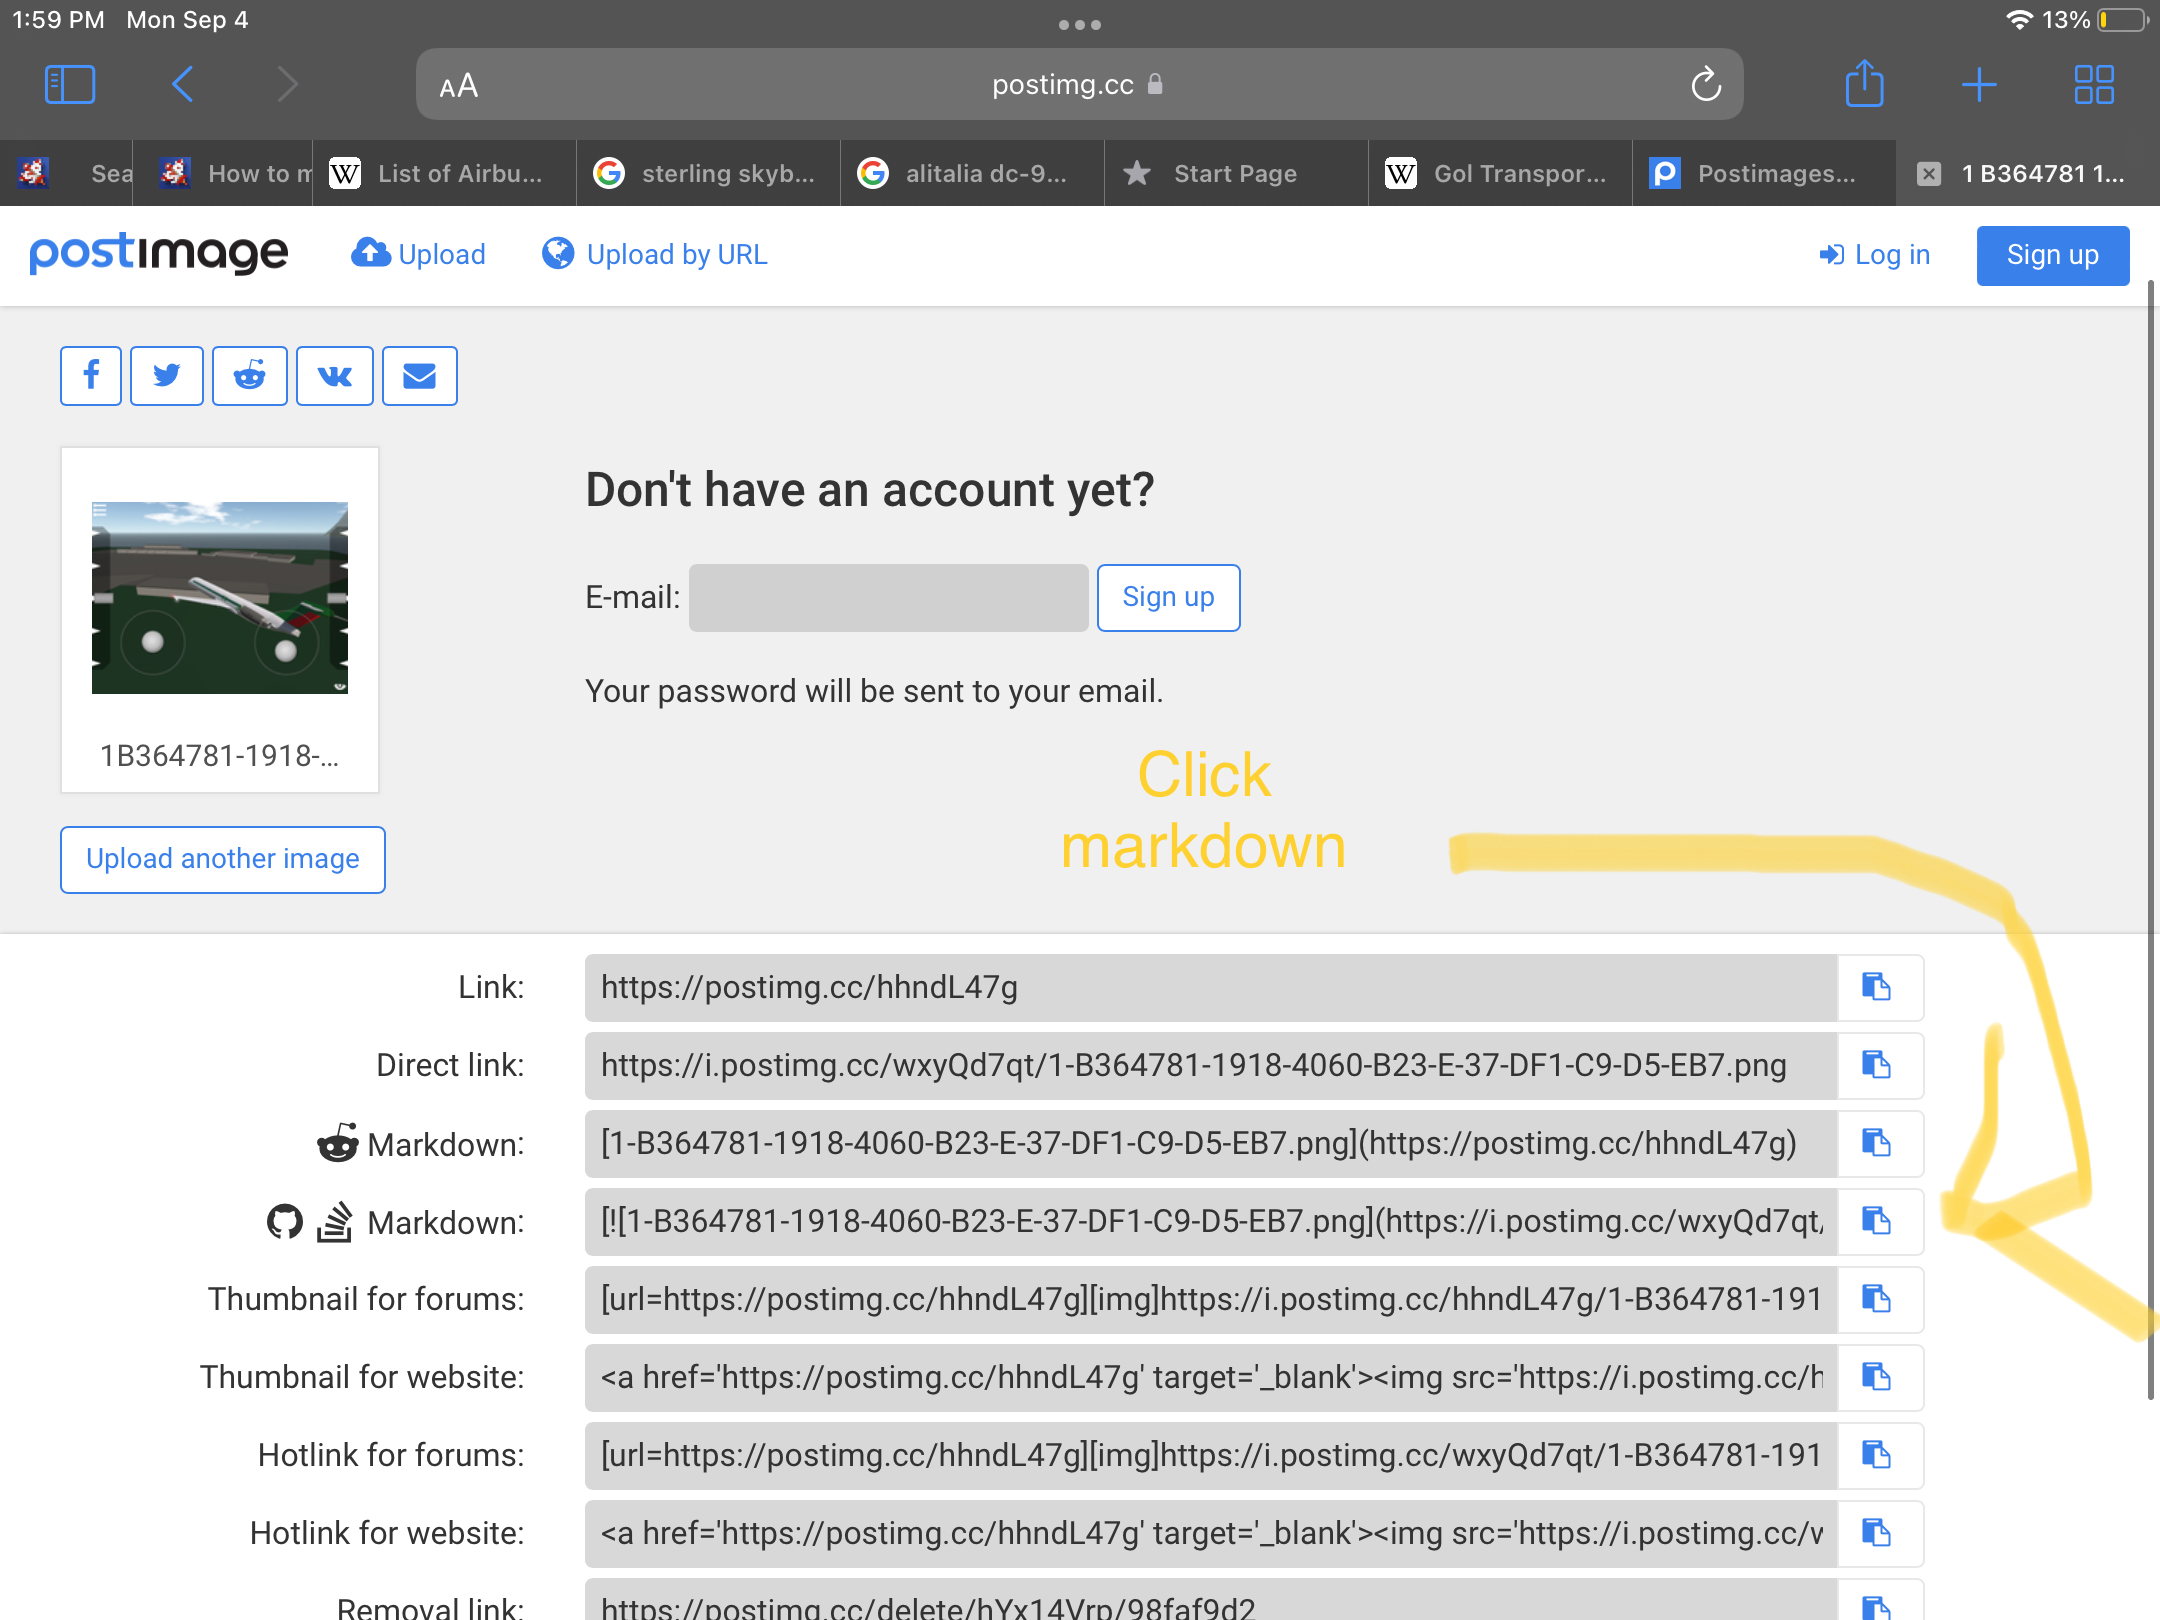Show Safari tab overview grid
Image resolution: width=2160 pixels, height=1620 pixels.
click(2093, 84)
